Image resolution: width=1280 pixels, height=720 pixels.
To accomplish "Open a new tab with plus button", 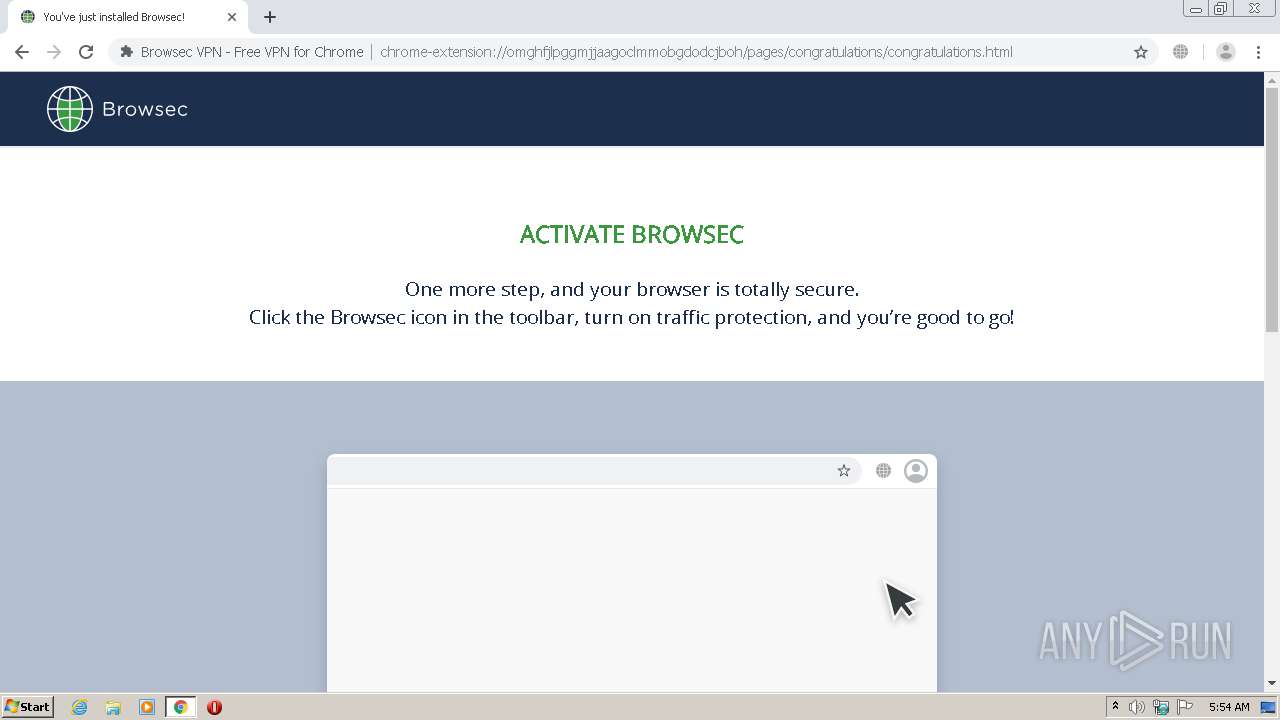I will click(x=270, y=17).
